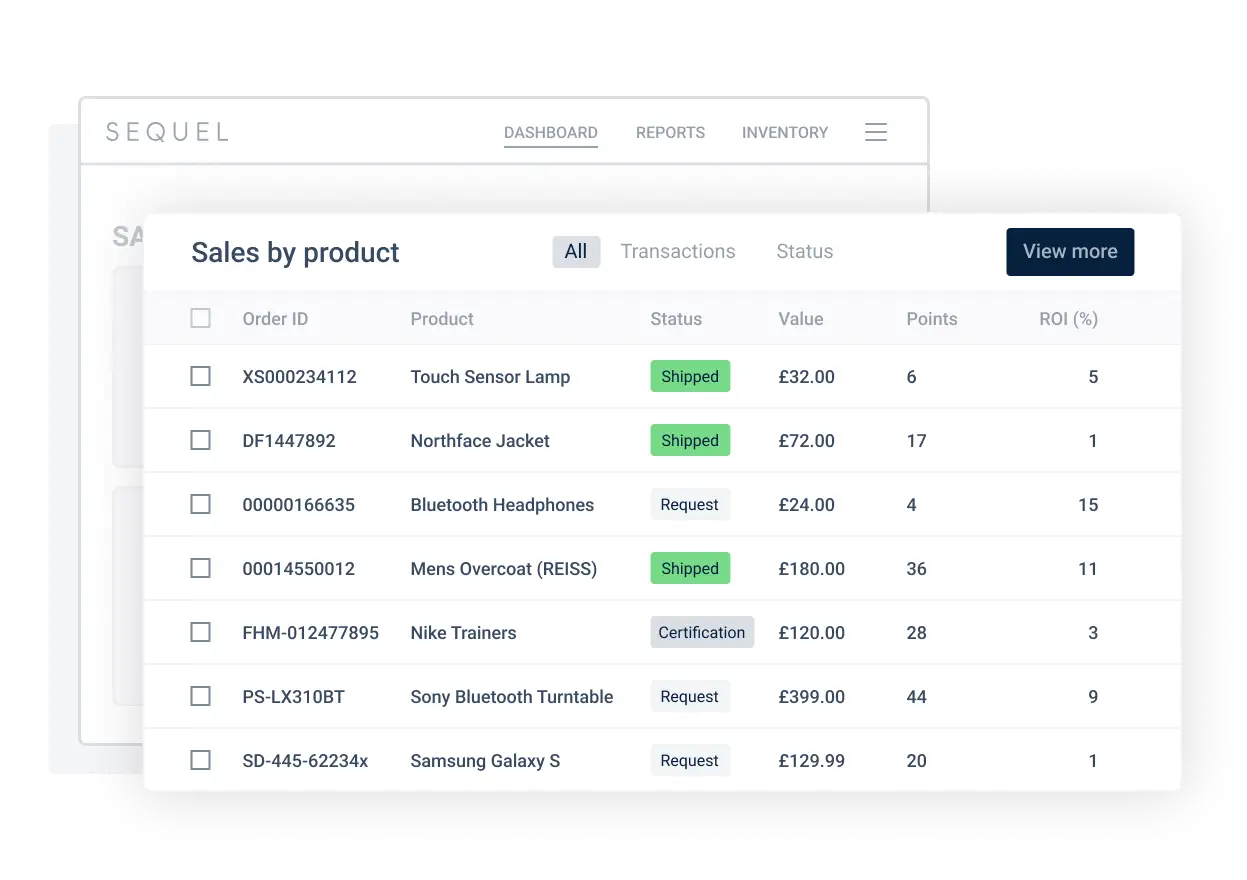Open the Inventory tab
The image size is (1247, 880).
click(x=784, y=132)
